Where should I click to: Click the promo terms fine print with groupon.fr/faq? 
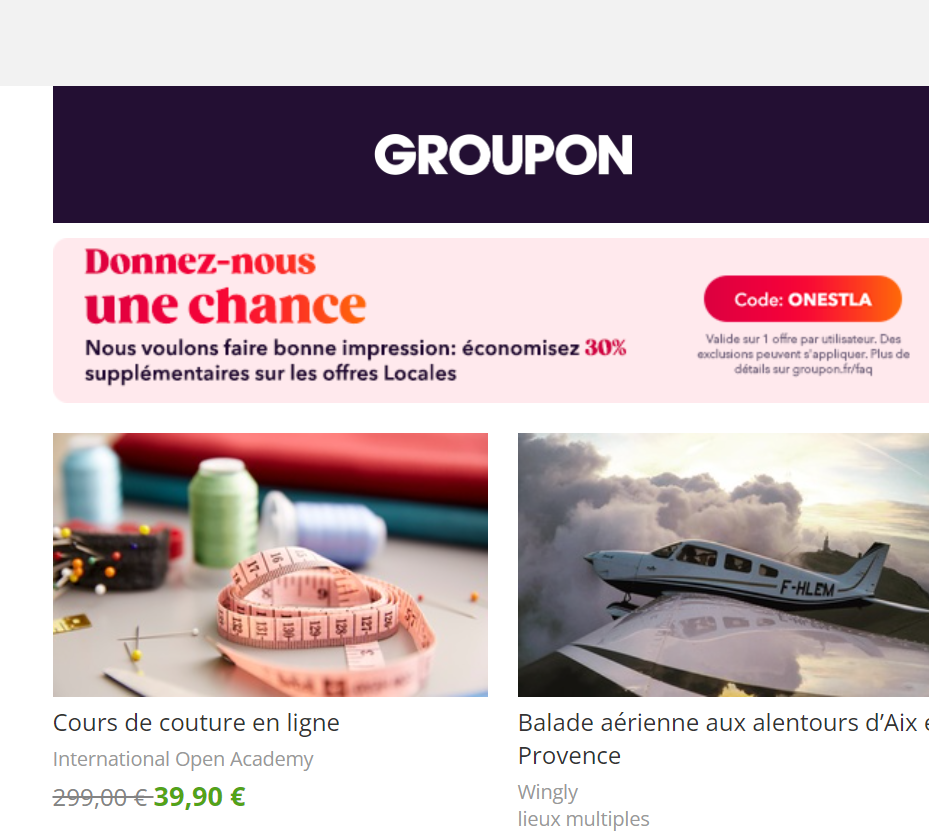tap(803, 354)
